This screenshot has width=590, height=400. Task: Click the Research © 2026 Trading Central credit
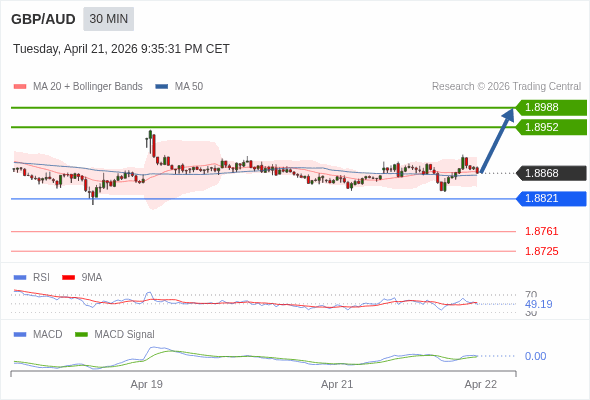point(506,87)
